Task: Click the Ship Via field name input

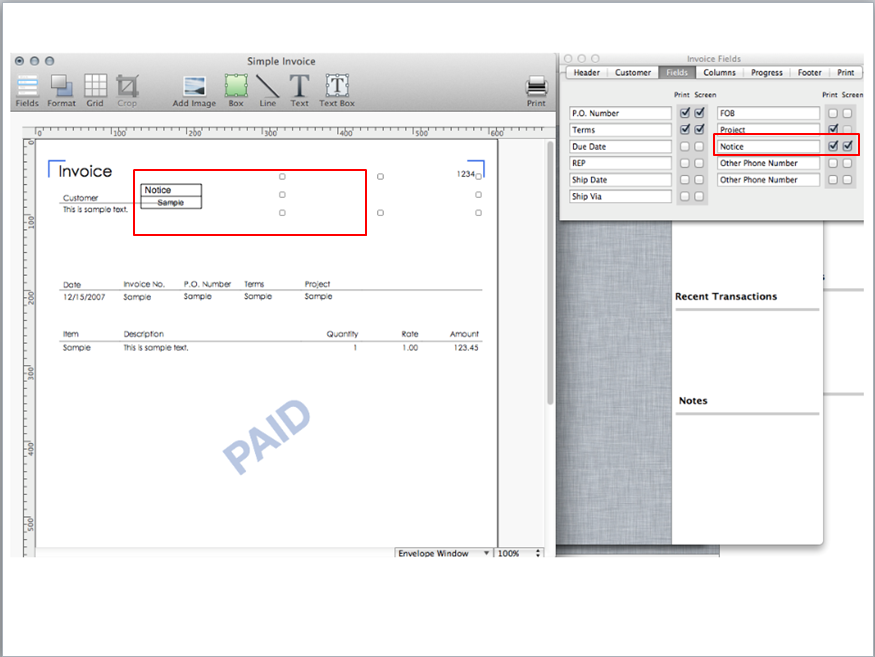Action: click(x=621, y=196)
